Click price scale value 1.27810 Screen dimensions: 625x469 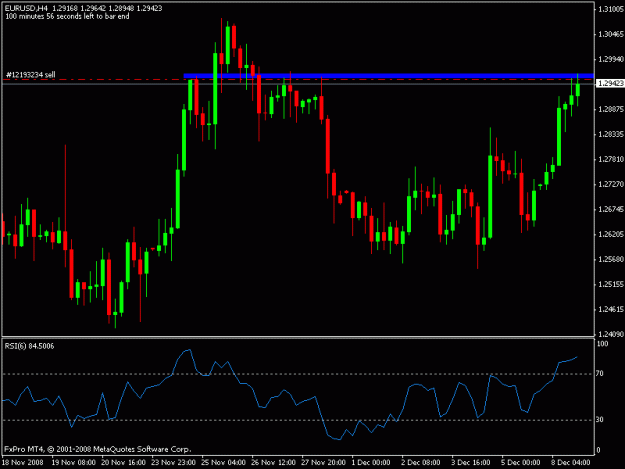click(611, 159)
